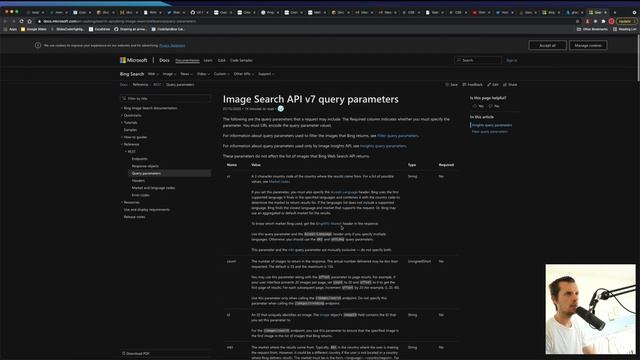Open a new browser tab with plus icon

(615, 12)
